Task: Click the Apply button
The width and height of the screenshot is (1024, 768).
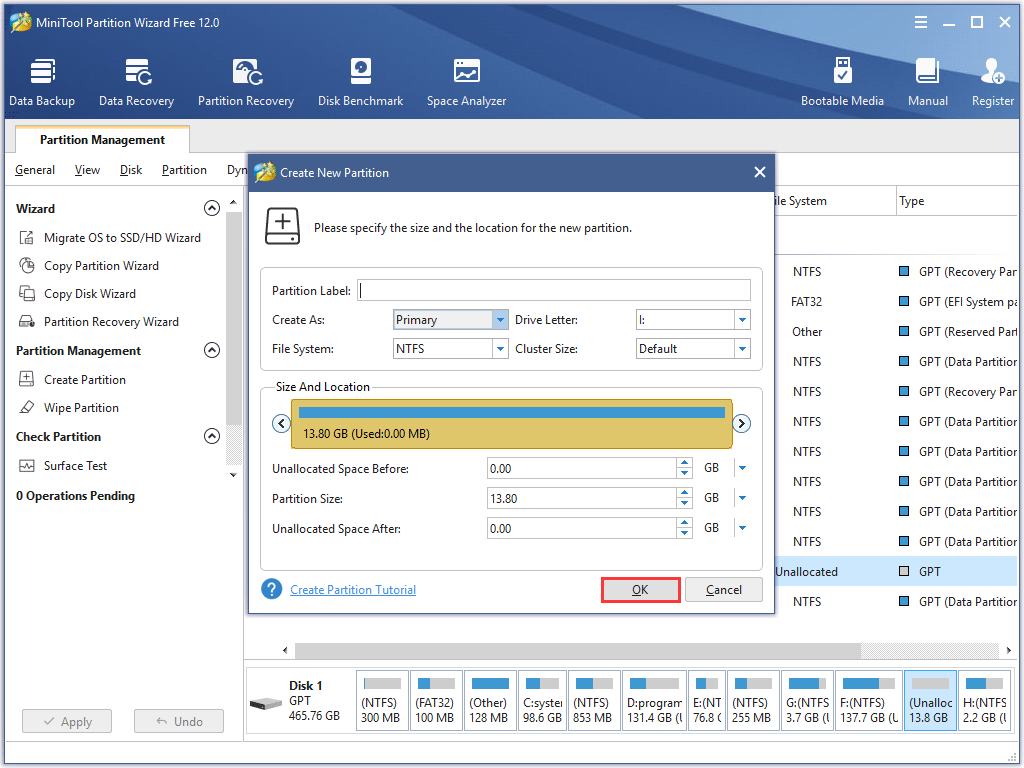Action: coord(67,722)
